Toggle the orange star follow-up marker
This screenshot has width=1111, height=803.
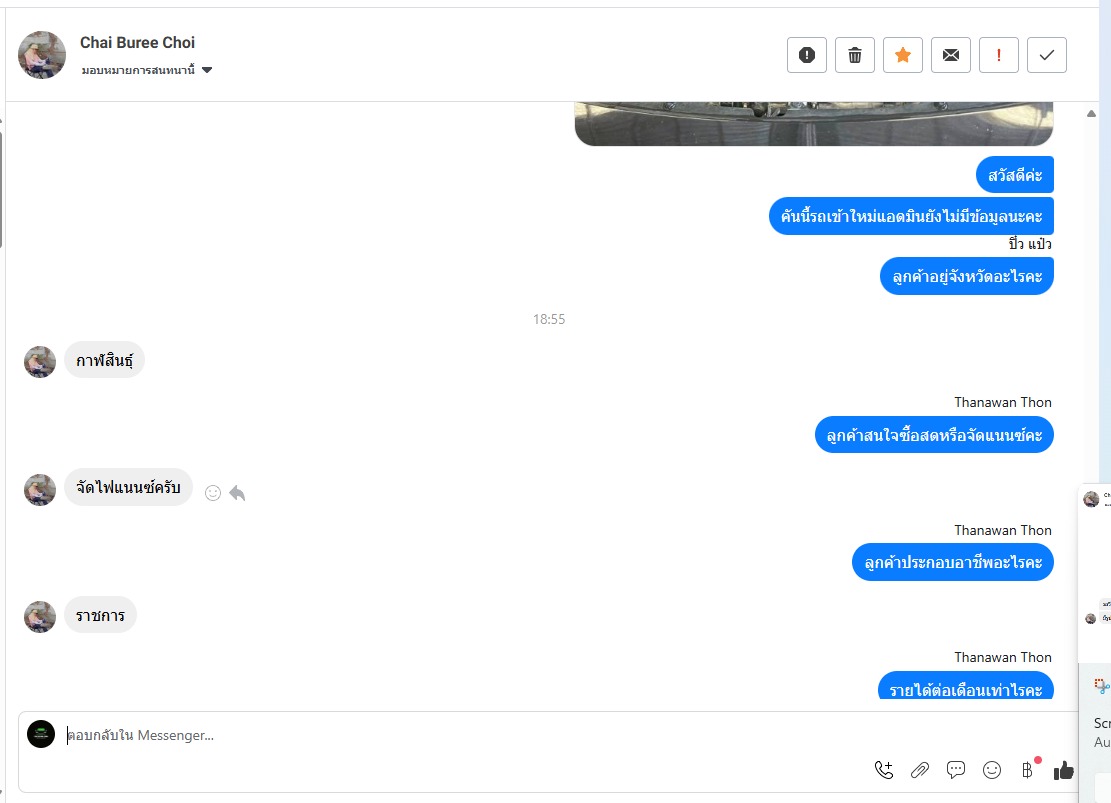click(903, 55)
